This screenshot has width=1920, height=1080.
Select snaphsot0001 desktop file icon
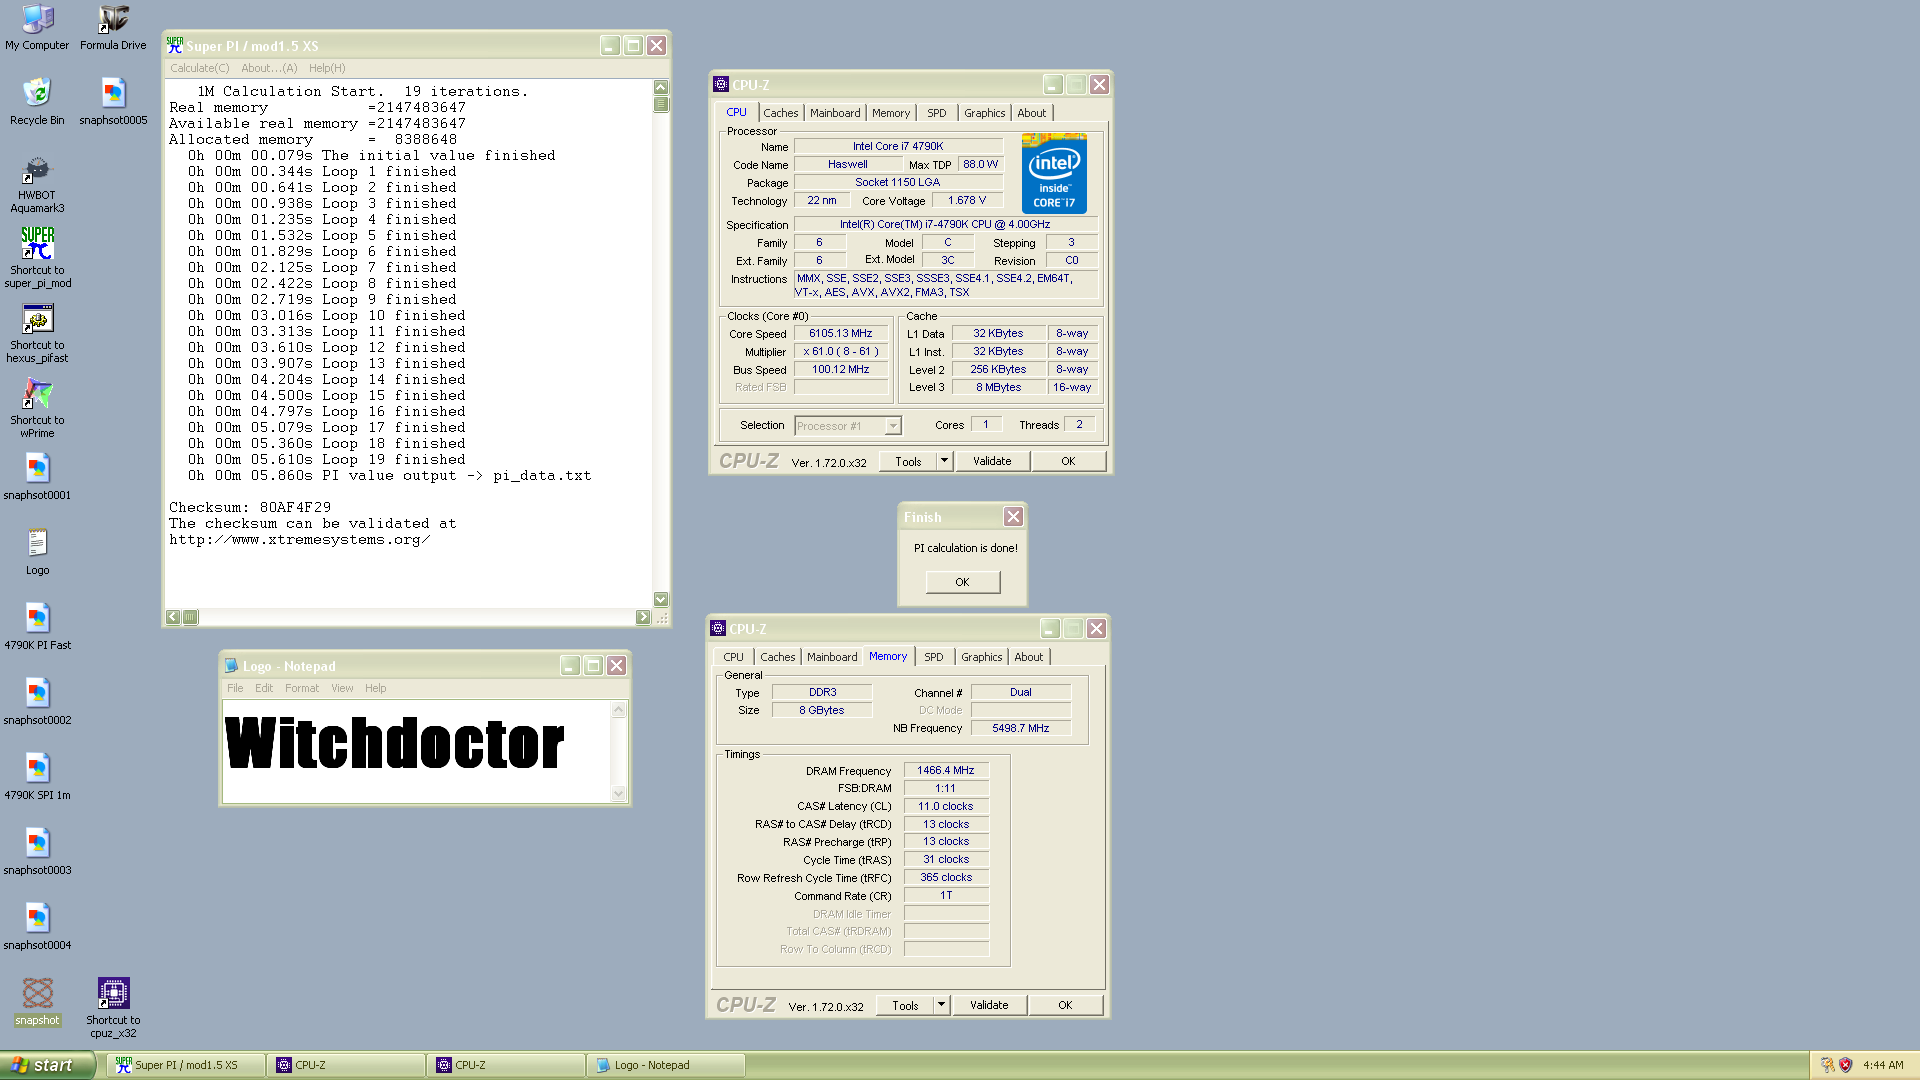tap(37, 476)
